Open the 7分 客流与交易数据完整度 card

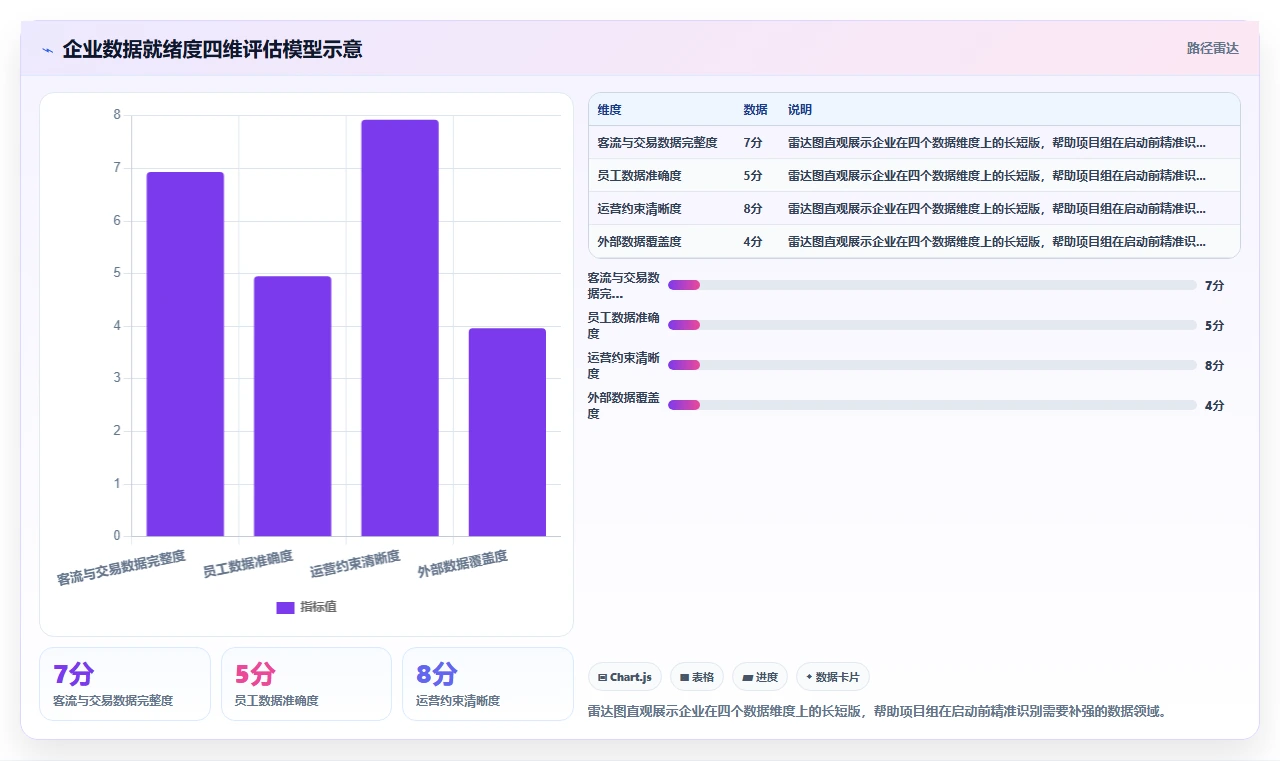click(x=125, y=684)
